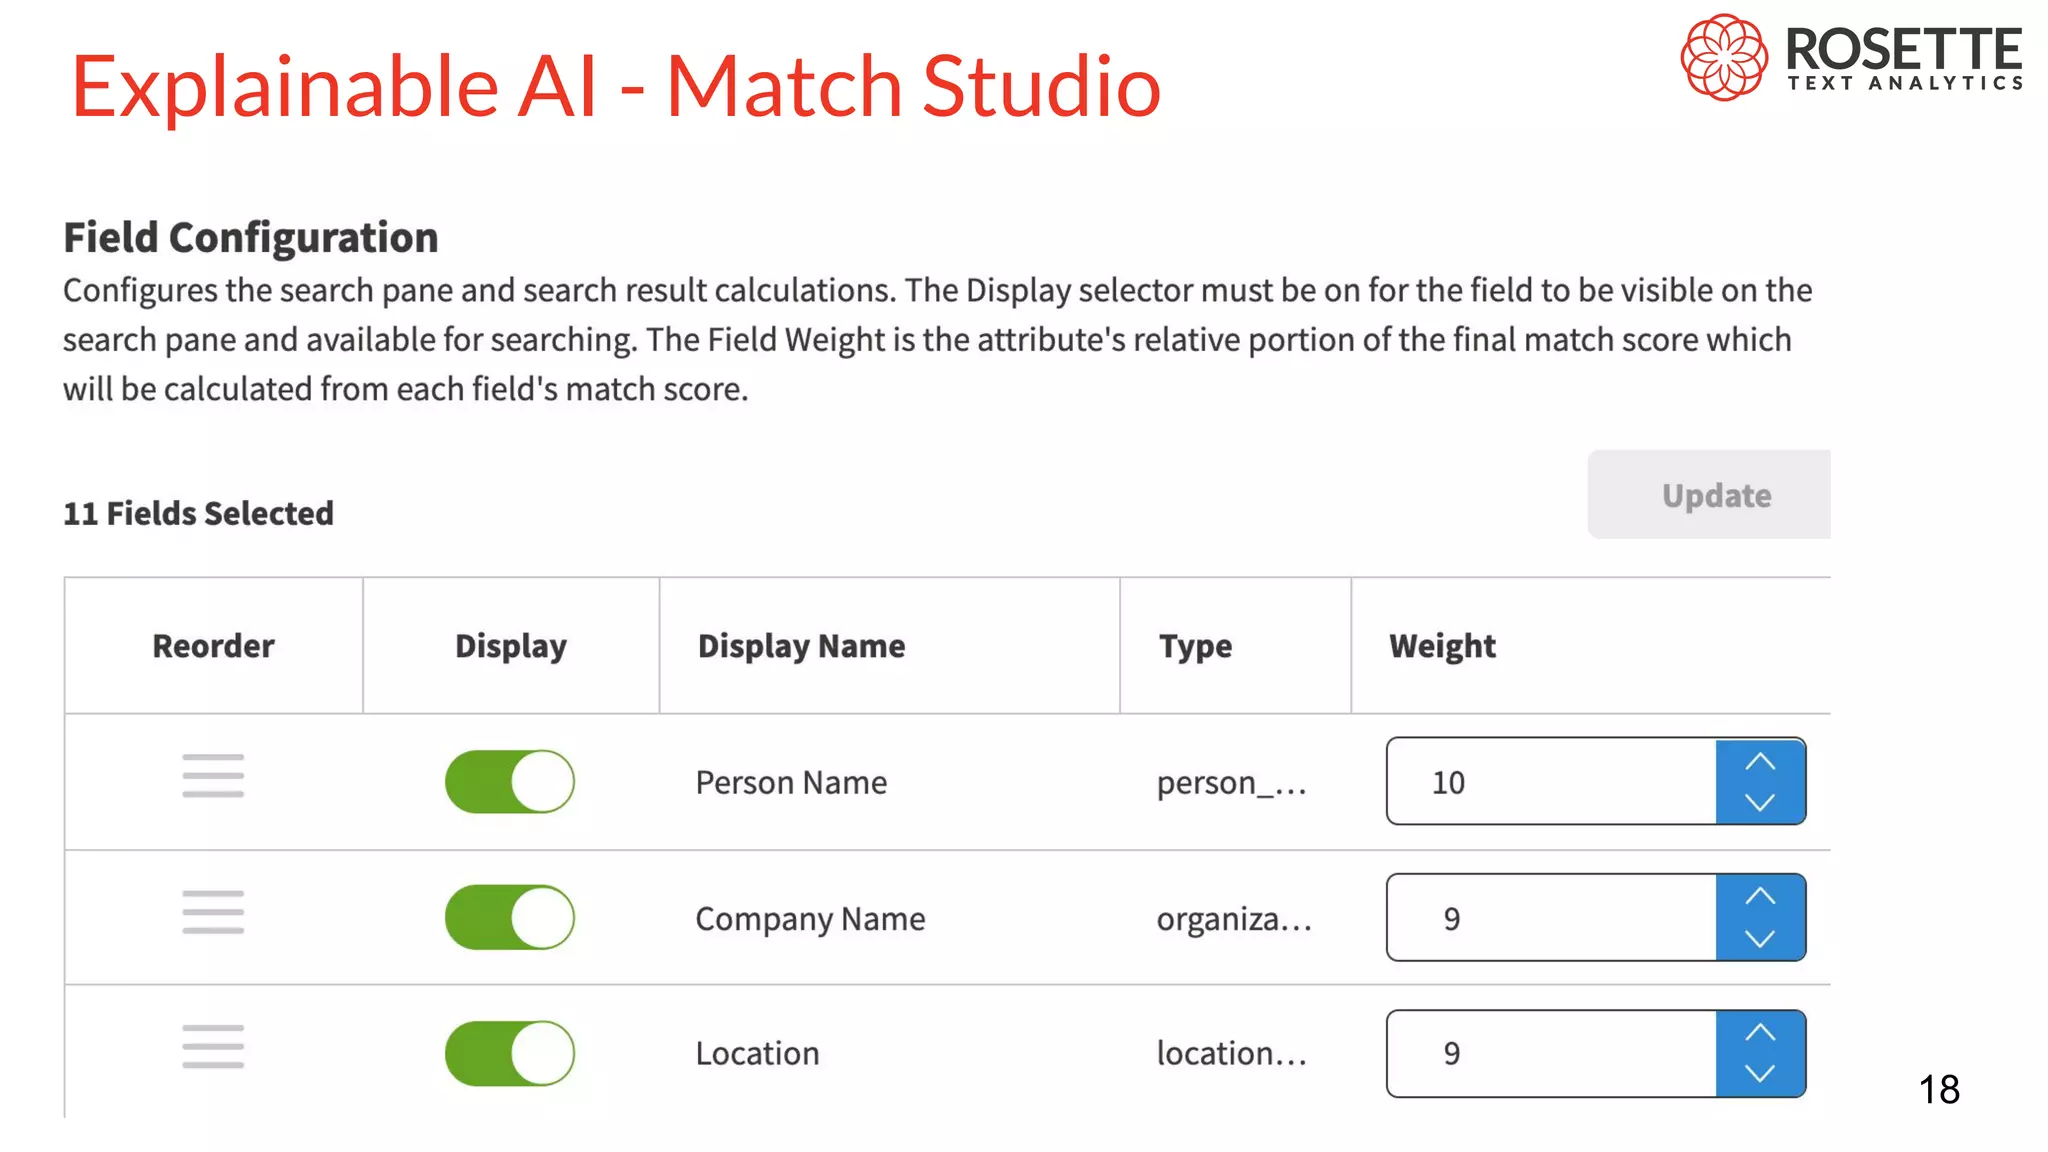2048x1152 pixels.
Task: Click the Company Name reorder drag handle
Action: coord(213,912)
